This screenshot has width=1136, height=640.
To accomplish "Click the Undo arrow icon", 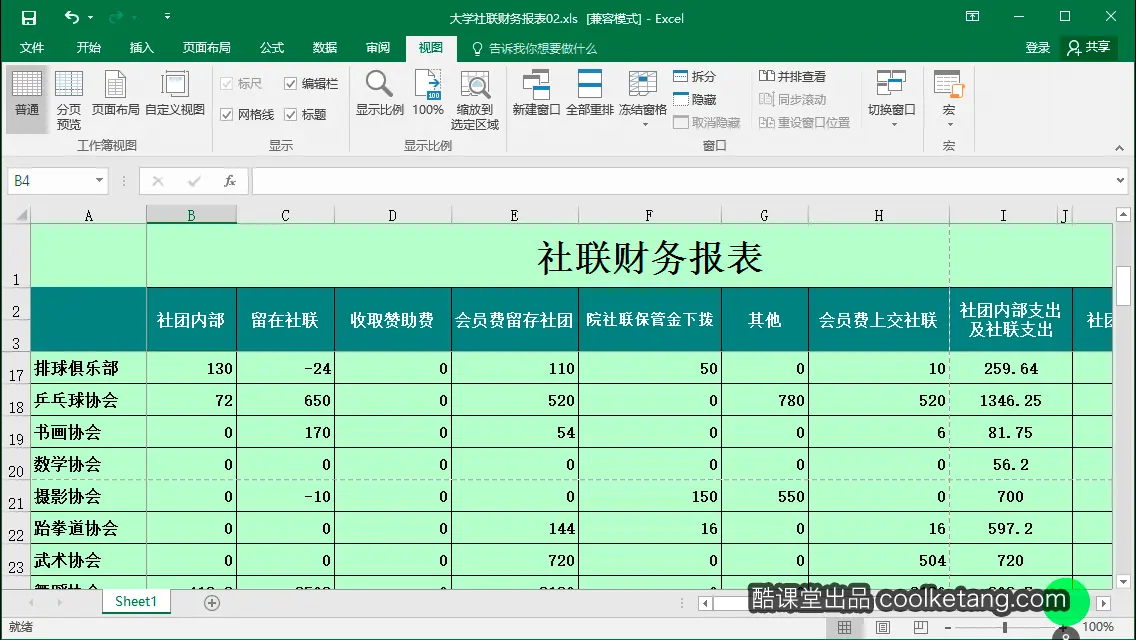I will 71,17.
